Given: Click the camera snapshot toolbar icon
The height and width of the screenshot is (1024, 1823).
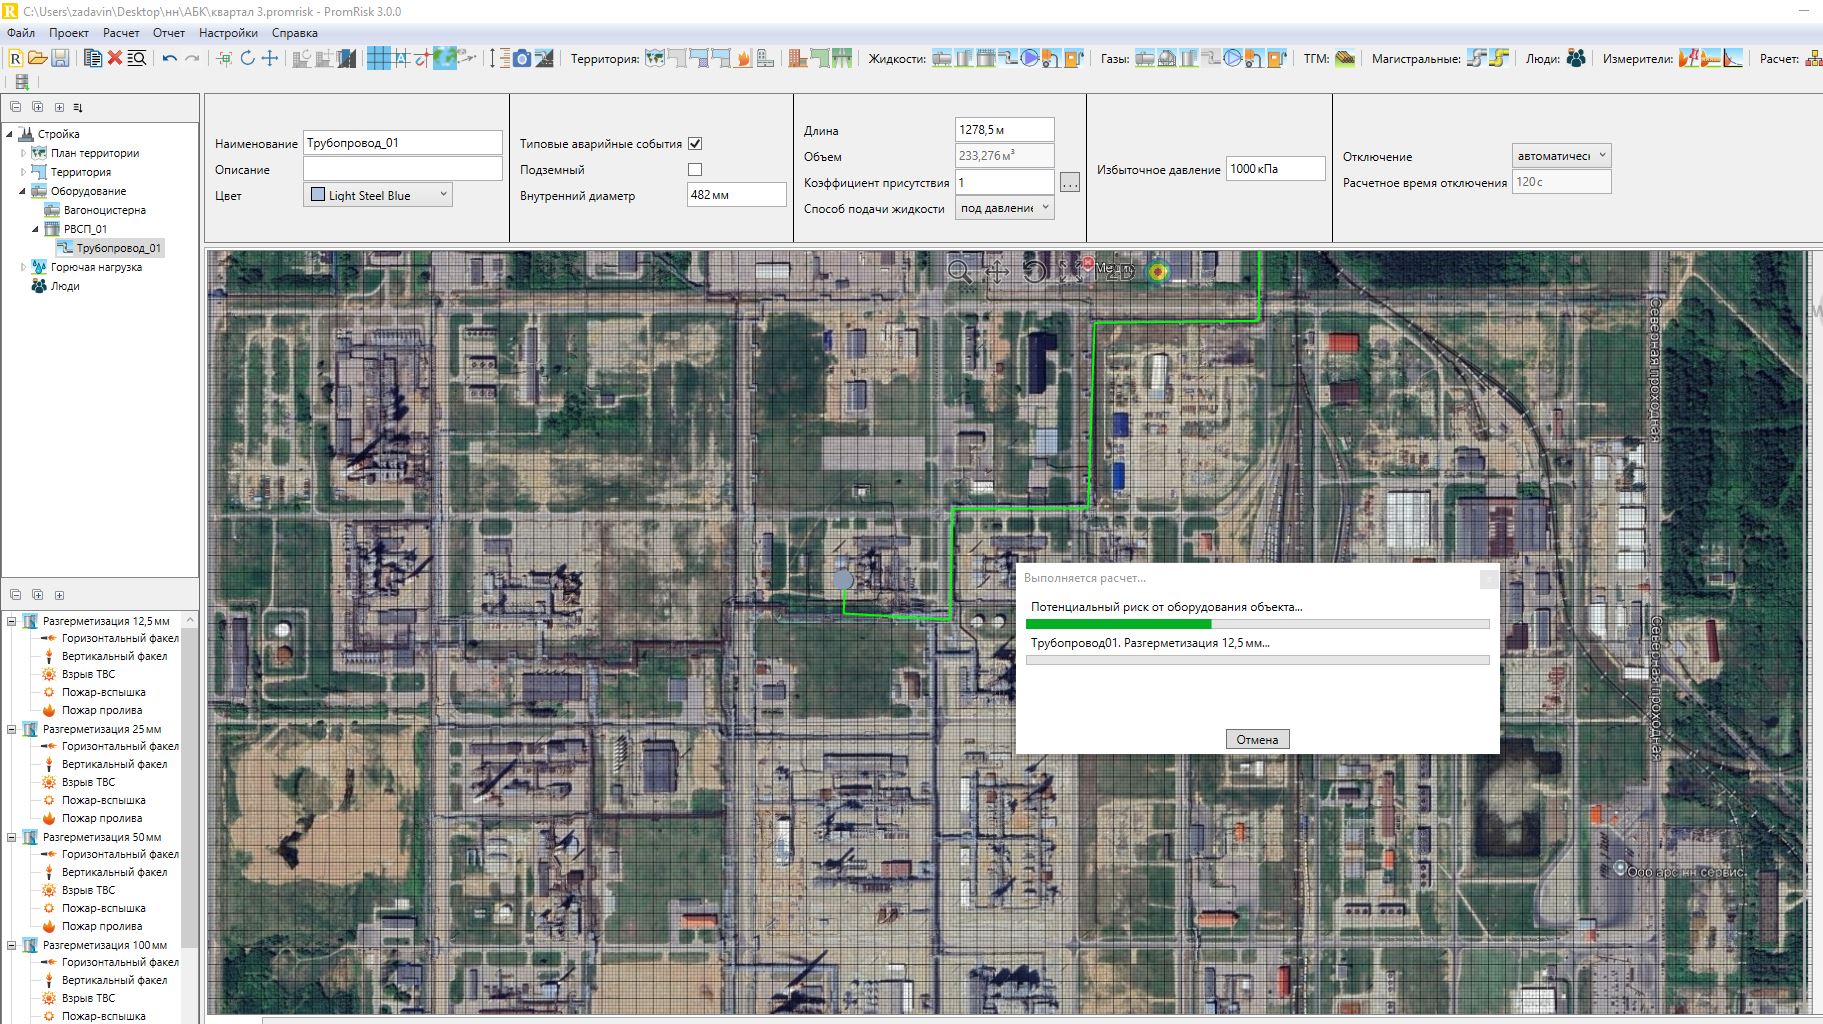Looking at the screenshot, I should click(522, 58).
